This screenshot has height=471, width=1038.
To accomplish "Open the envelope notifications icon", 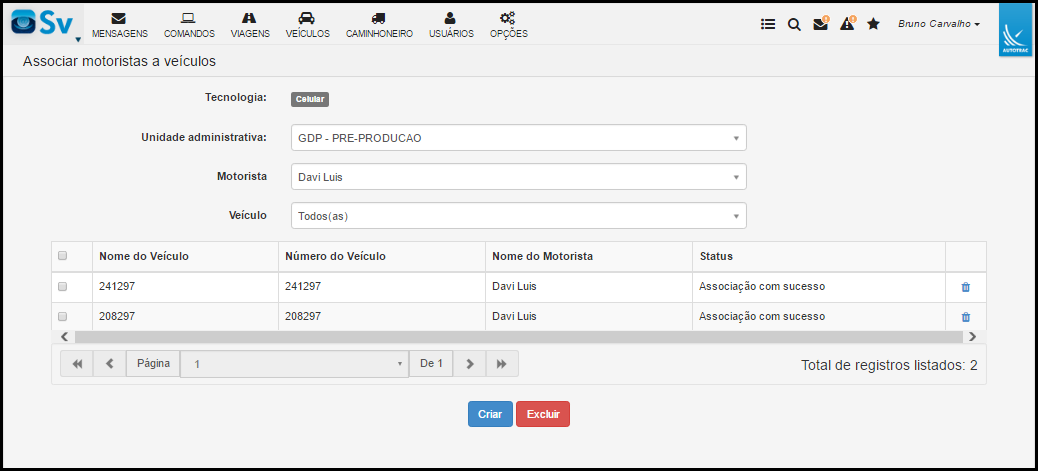I will tap(821, 24).
